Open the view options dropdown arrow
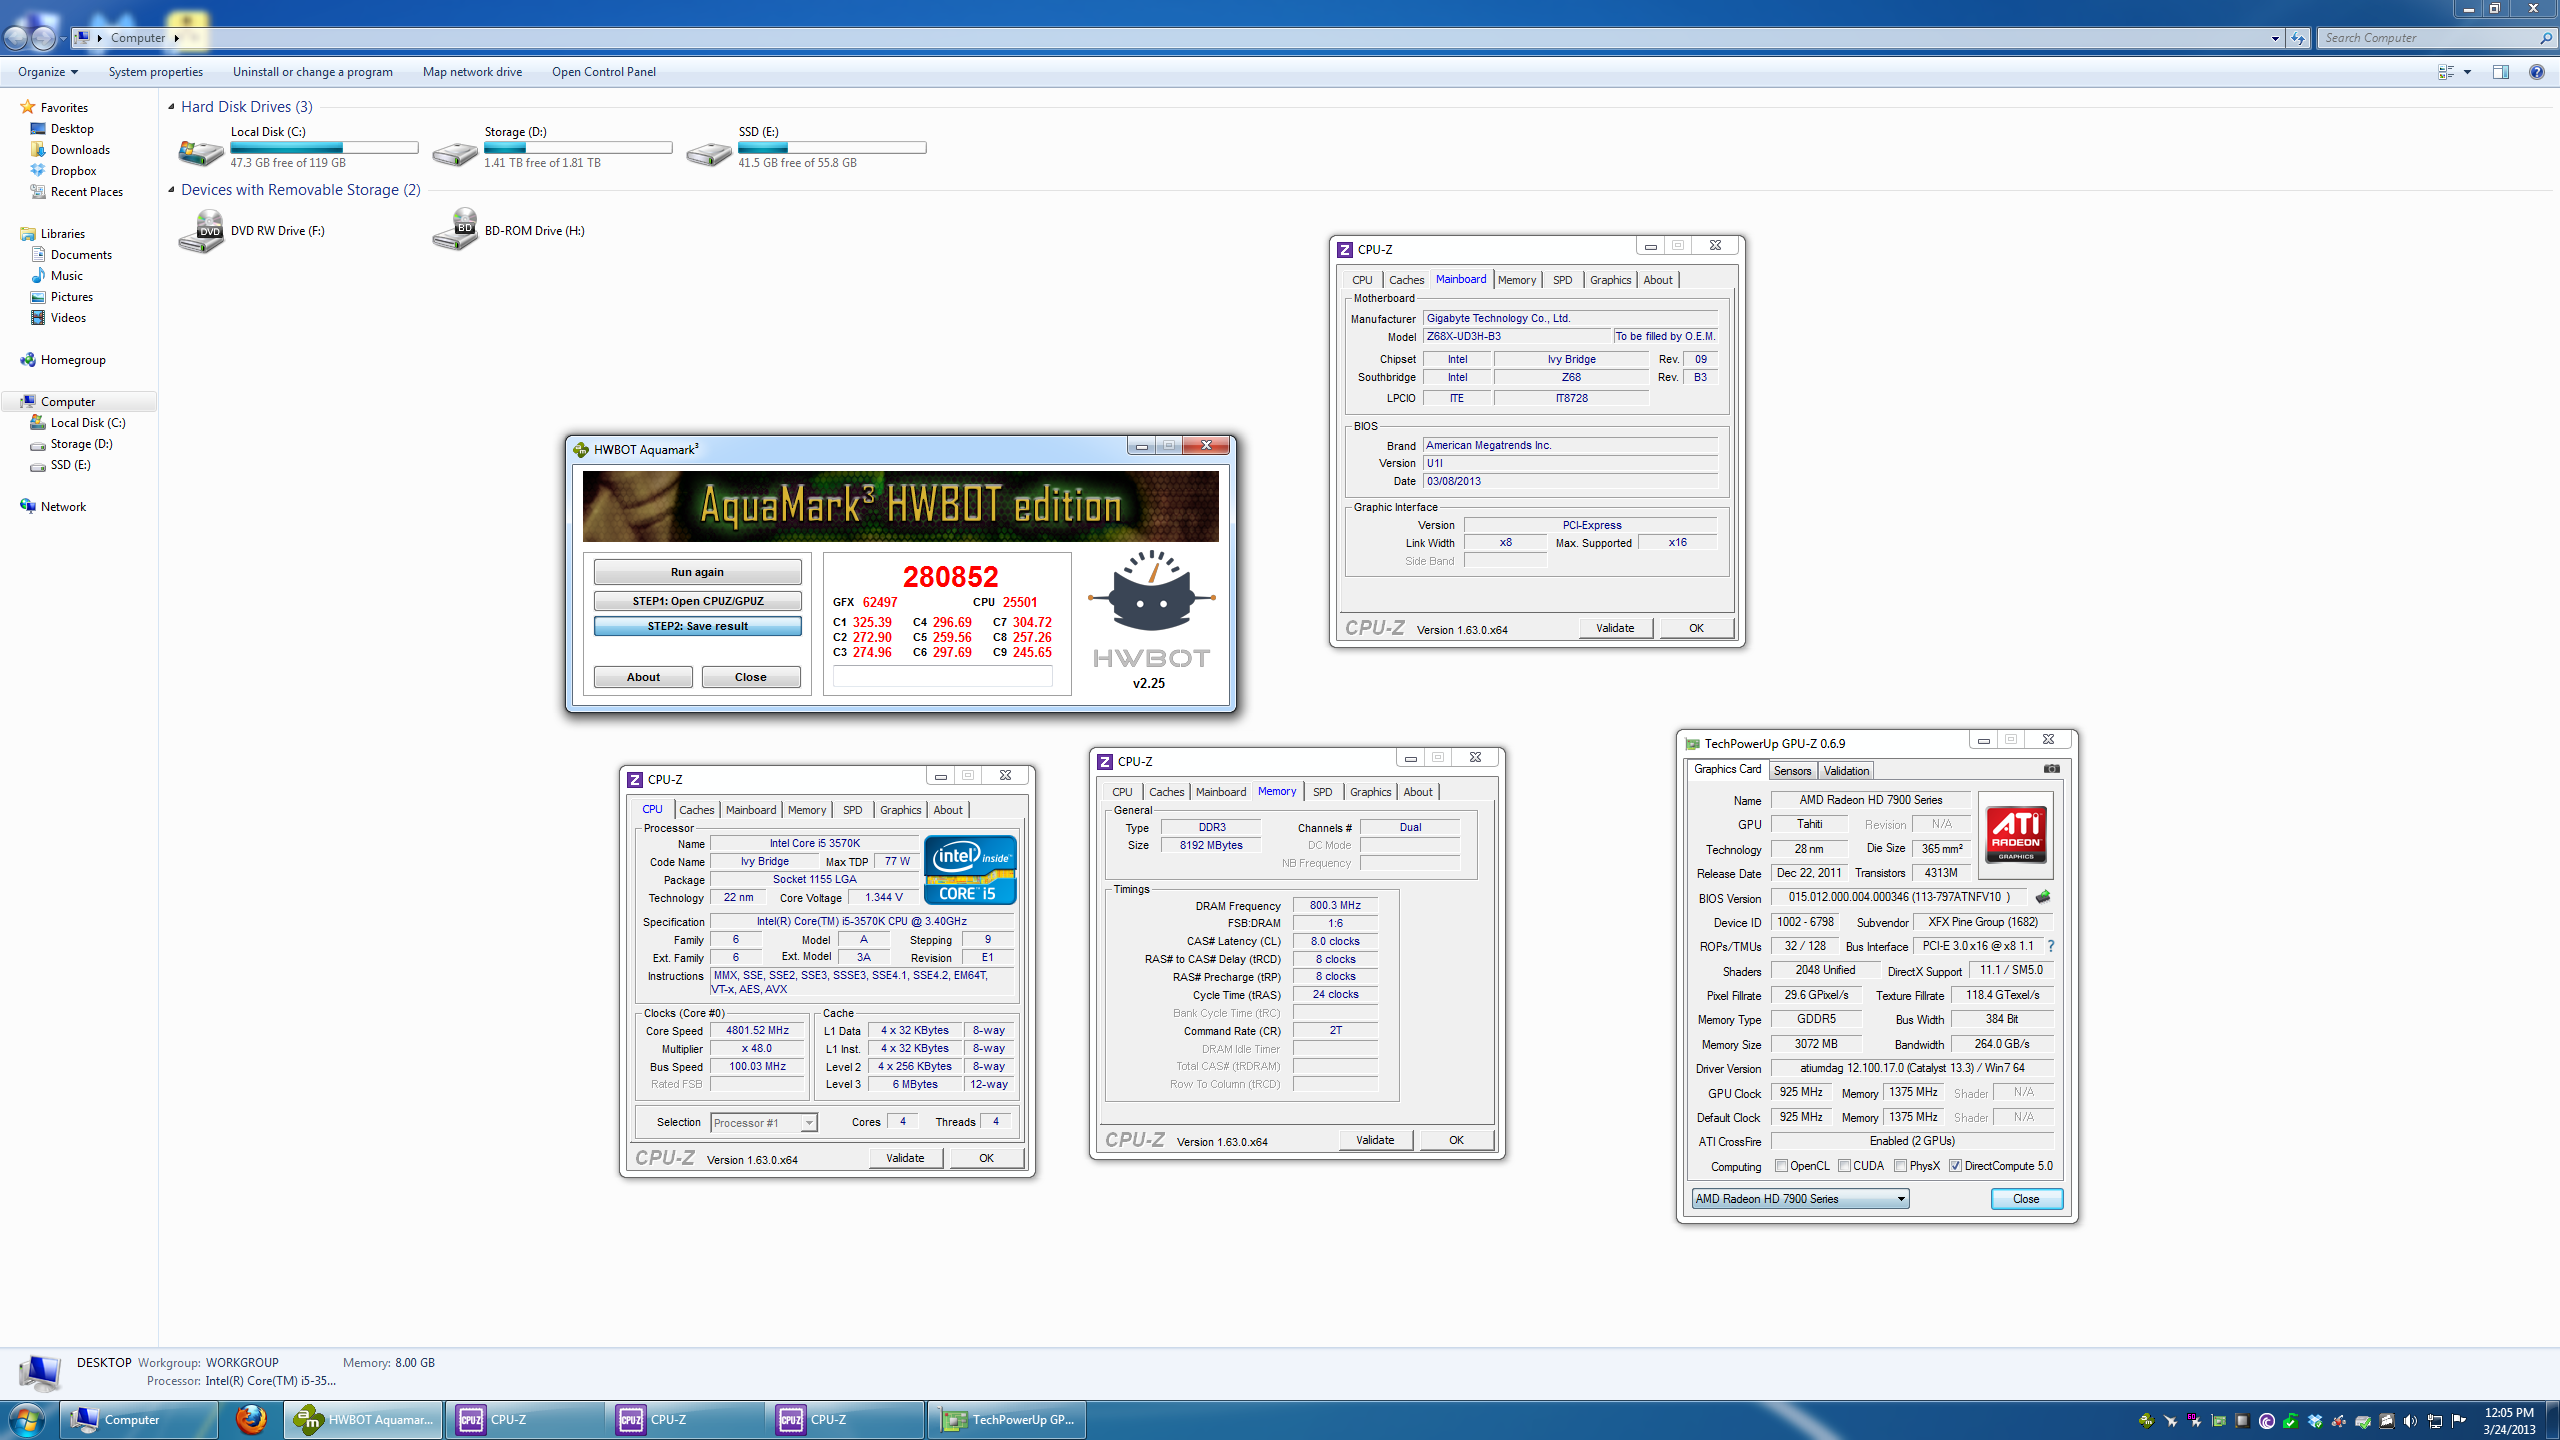Image resolution: width=2560 pixels, height=1440 pixels. tap(2467, 72)
